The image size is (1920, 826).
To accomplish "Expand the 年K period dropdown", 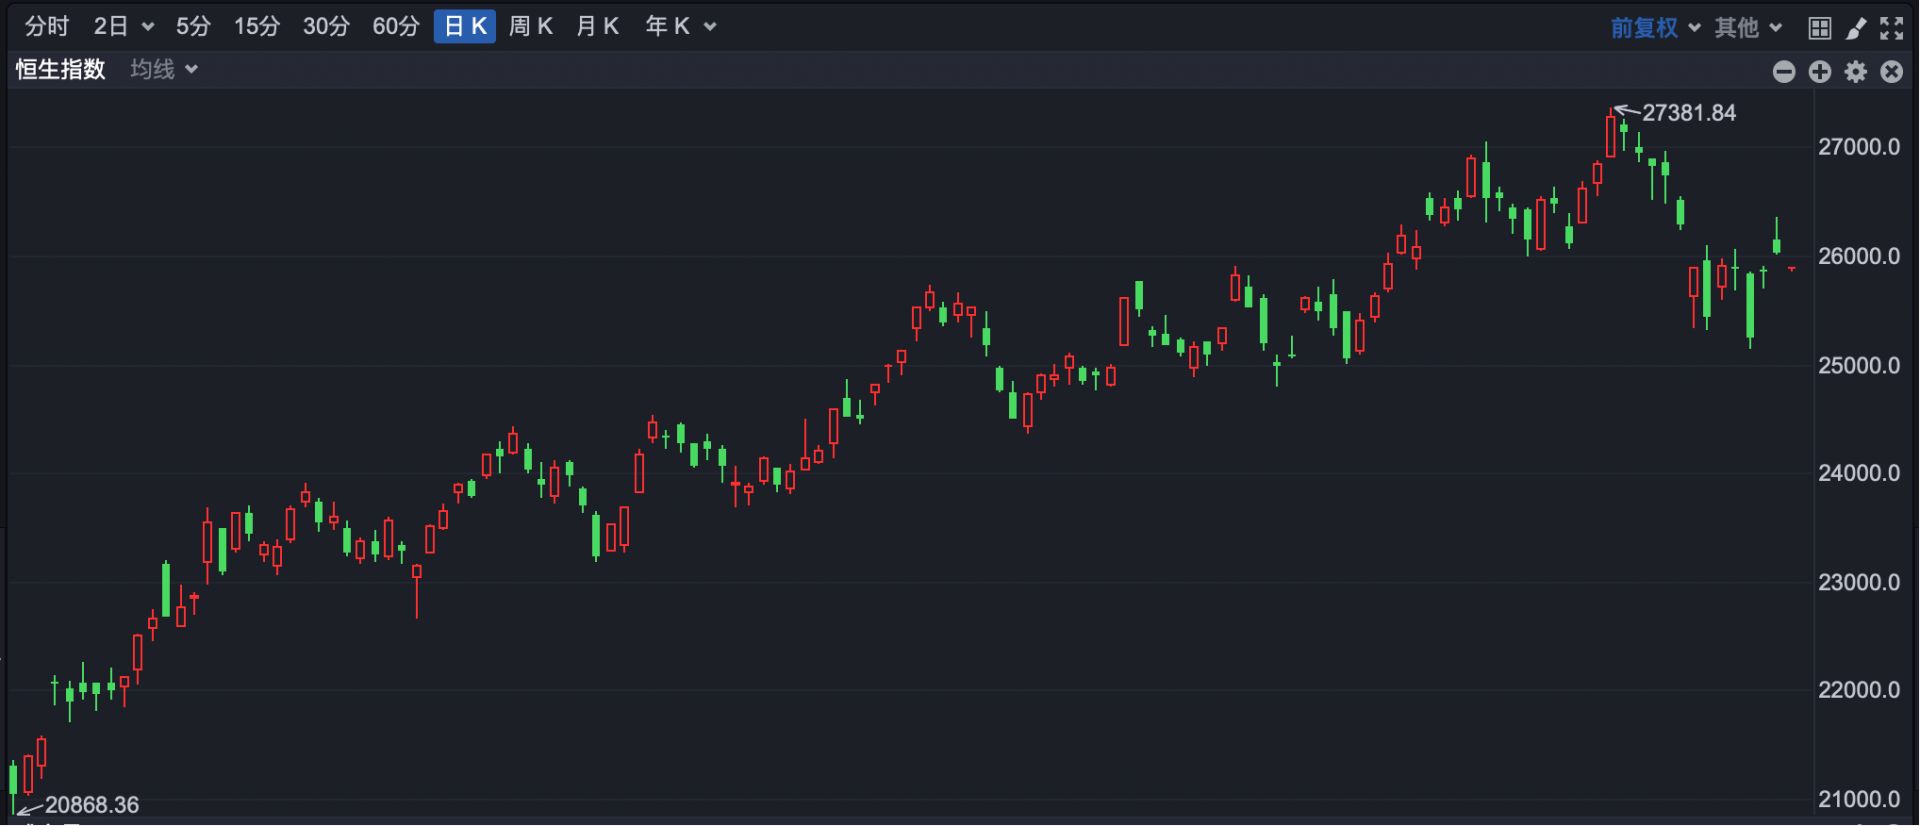I will coord(680,27).
